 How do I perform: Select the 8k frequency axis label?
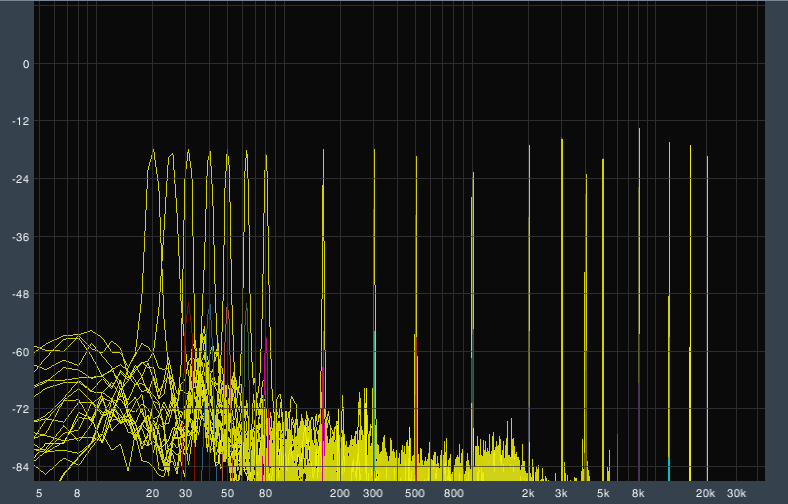638,494
